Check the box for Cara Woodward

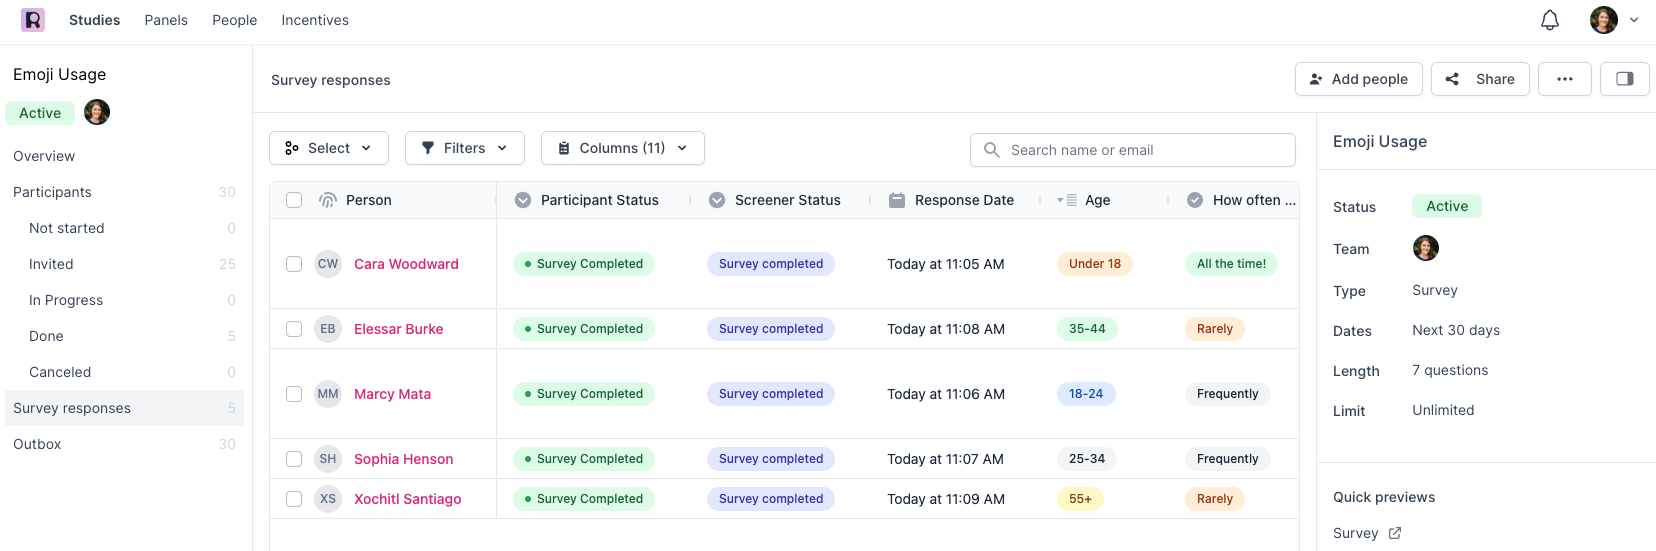(294, 264)
